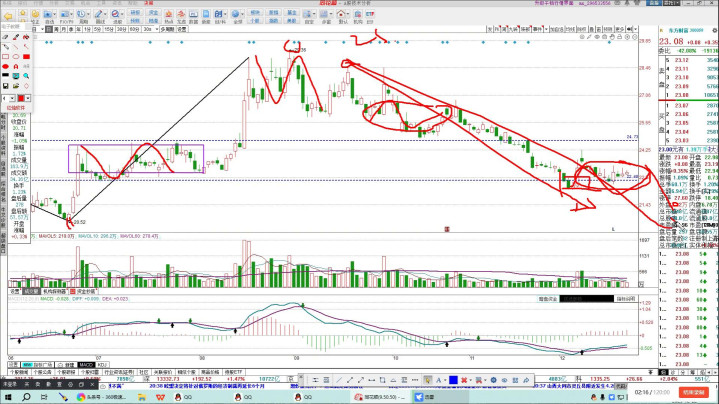Click the blue color swatch in bottom toolbar

pyautogui.click(x=453, y=380)
